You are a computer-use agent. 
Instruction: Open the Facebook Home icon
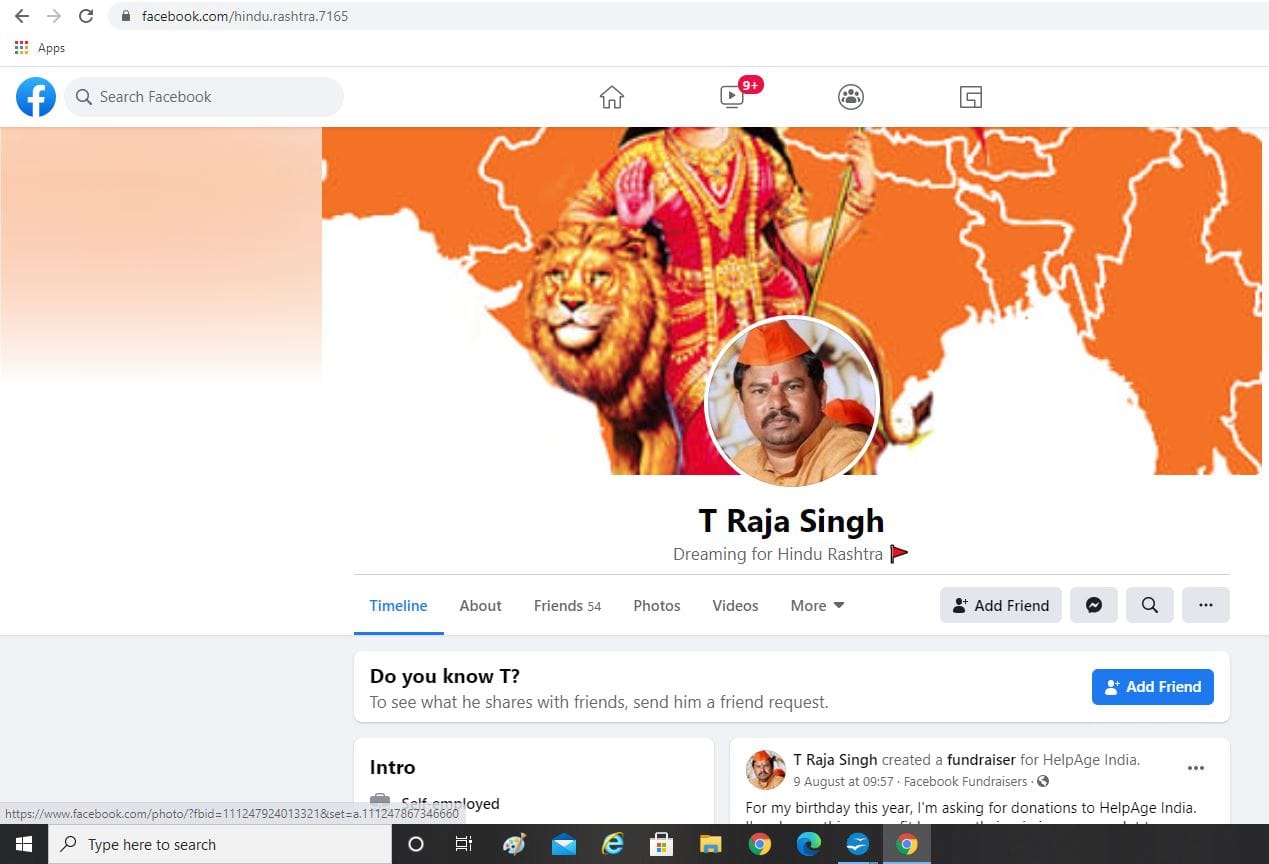click(611, 96)
